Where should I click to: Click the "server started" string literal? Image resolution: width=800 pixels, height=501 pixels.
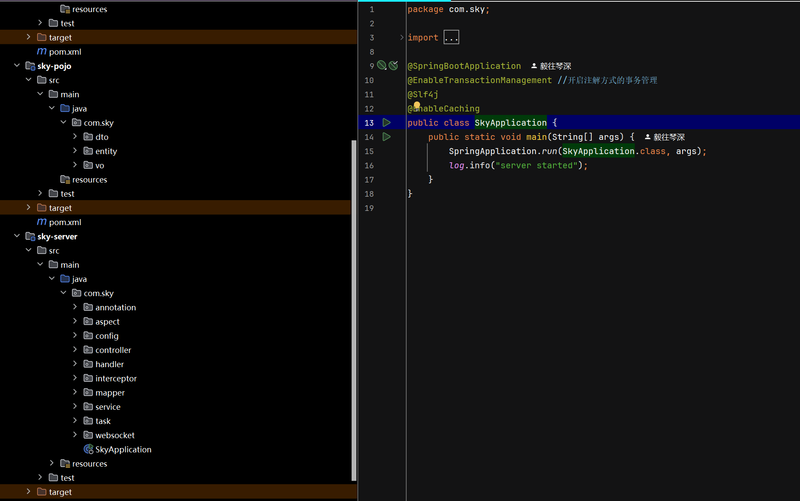click(x=536, y=165)
